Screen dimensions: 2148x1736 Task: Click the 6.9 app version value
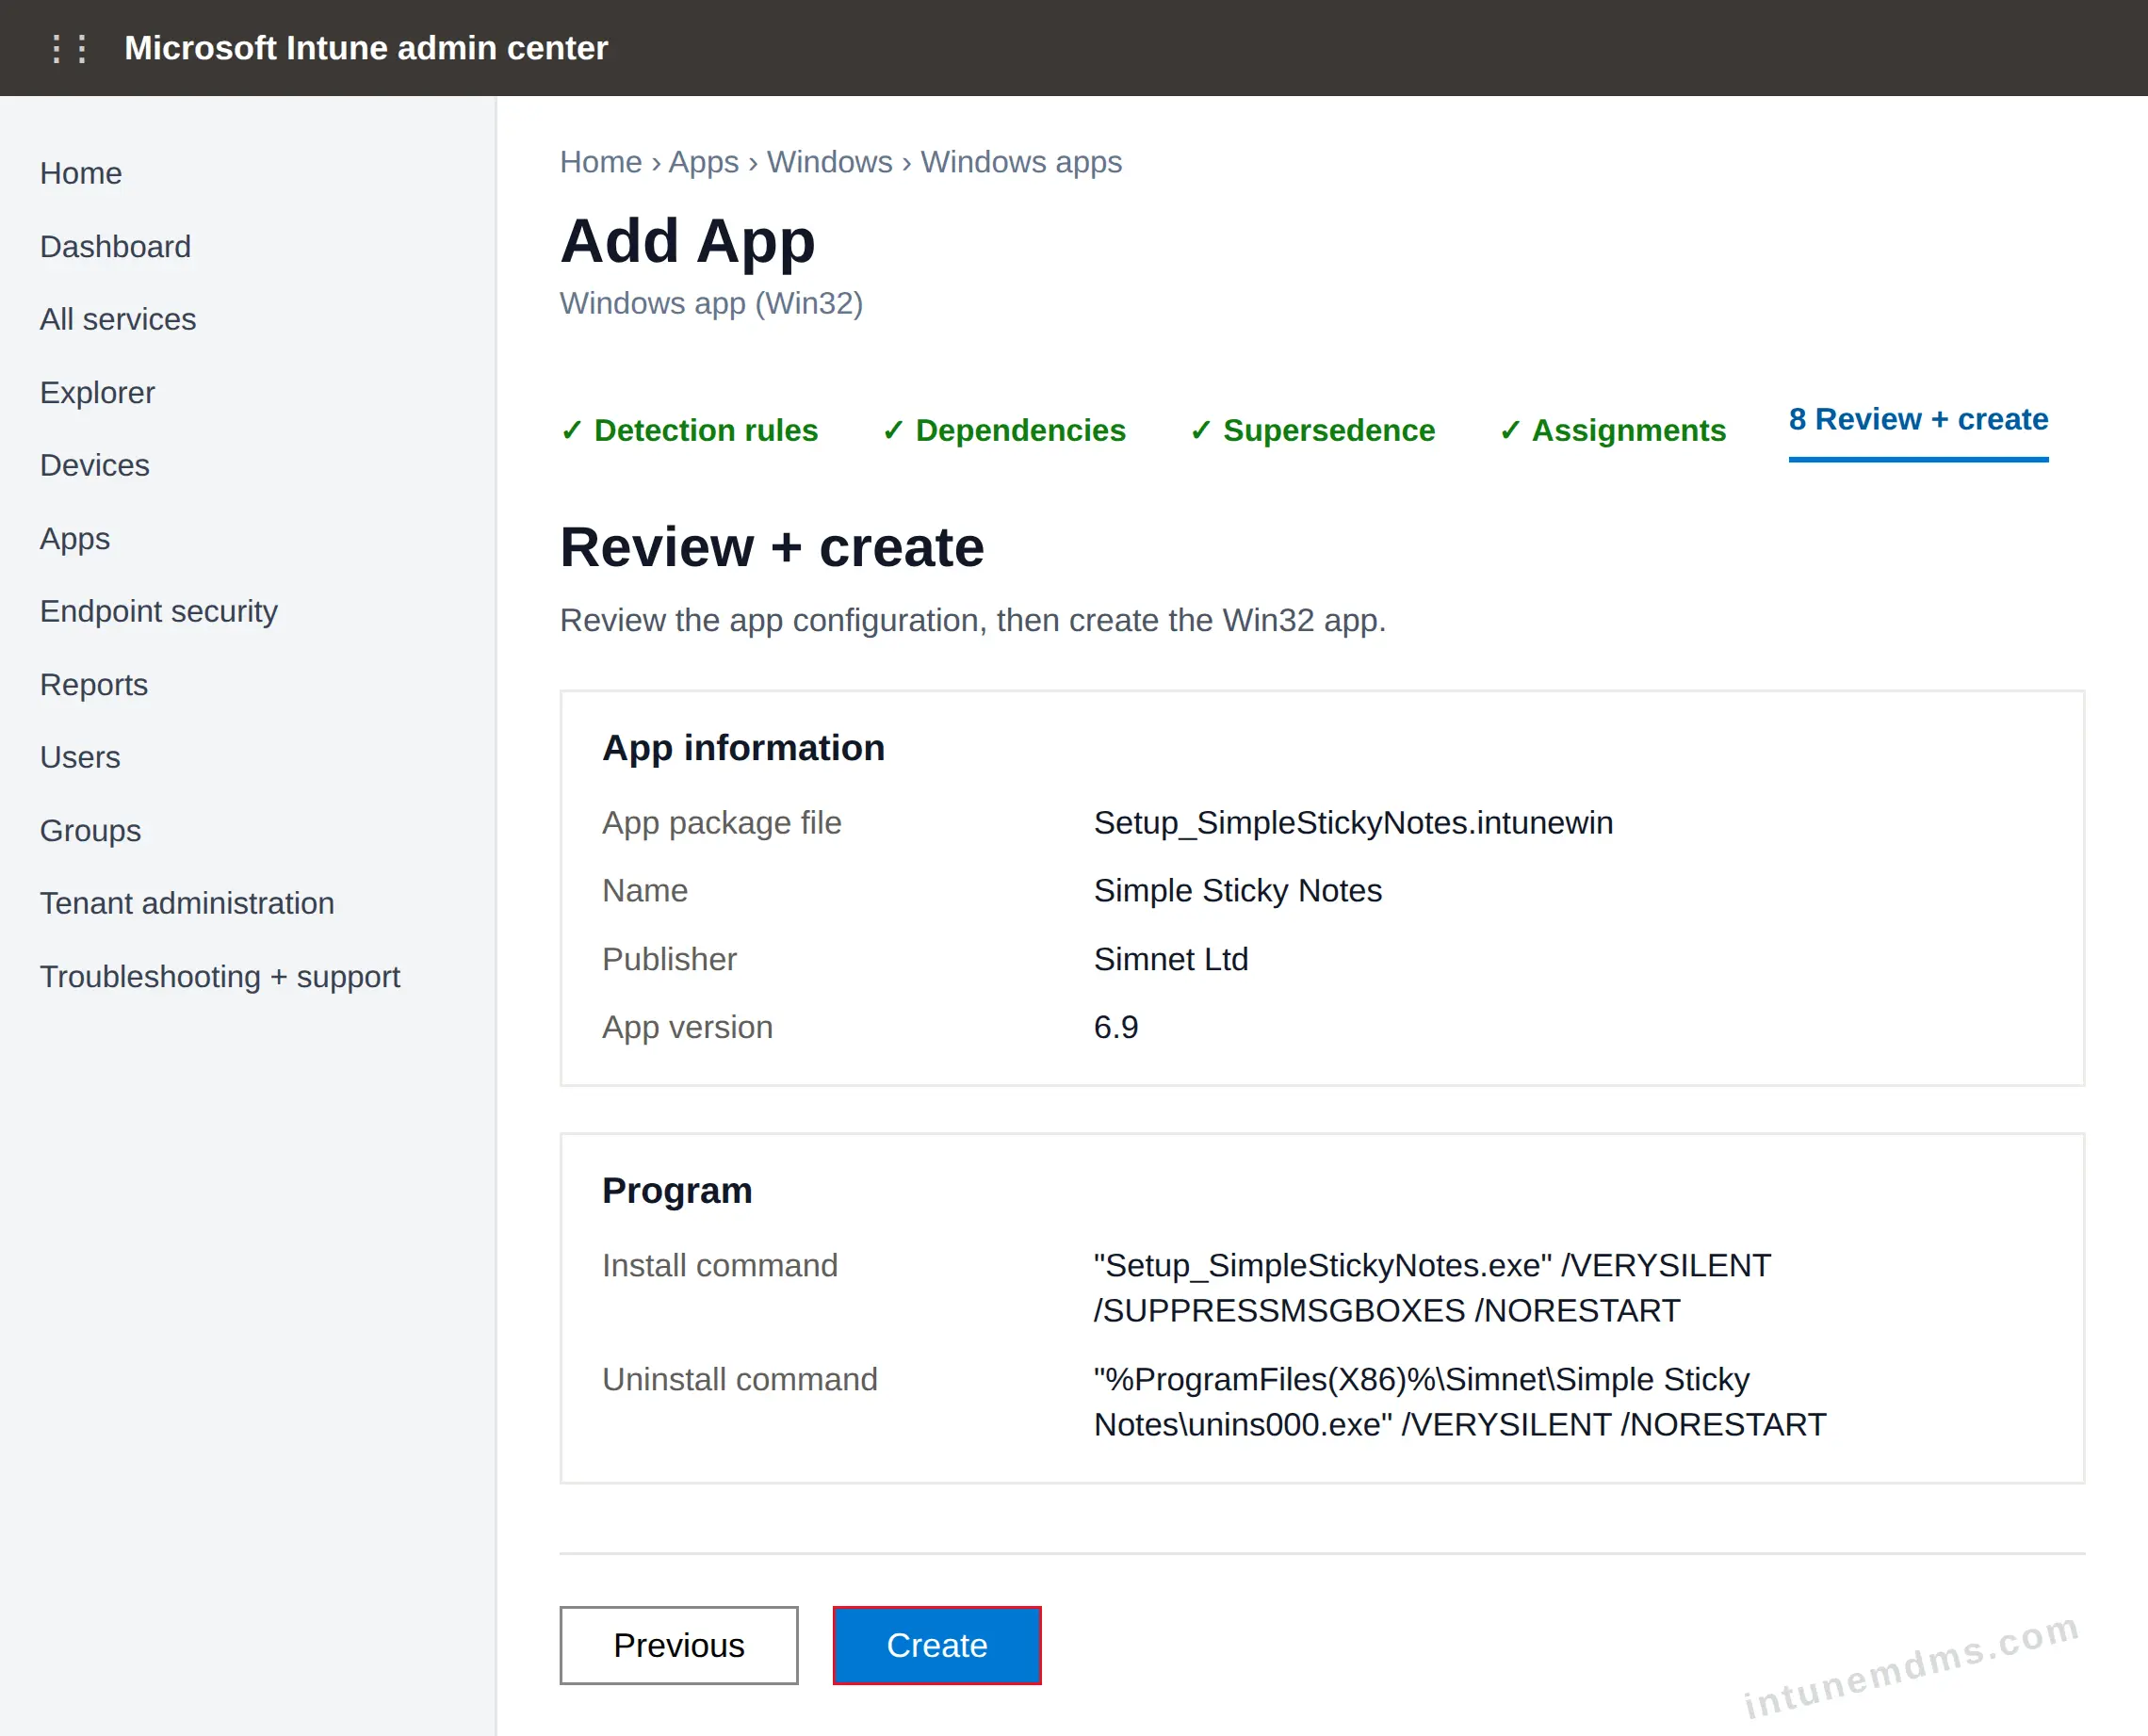point(1116,1028)
